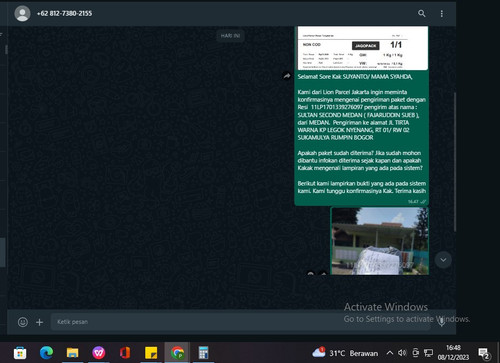The image size is (500, 363).
Task: Click the +62 812-7380-2155 contact name header
Action: tap(64, 13)
